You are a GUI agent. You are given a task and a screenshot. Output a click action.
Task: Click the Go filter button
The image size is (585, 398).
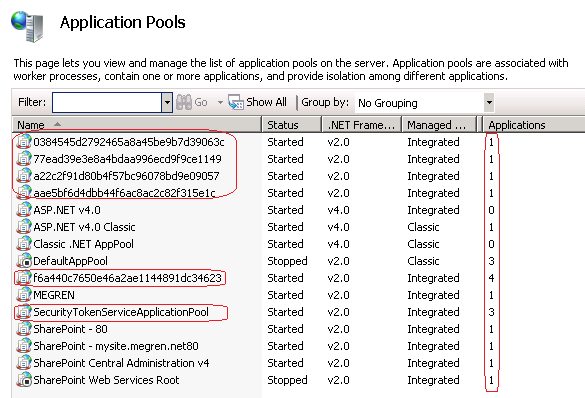(192, 102)
